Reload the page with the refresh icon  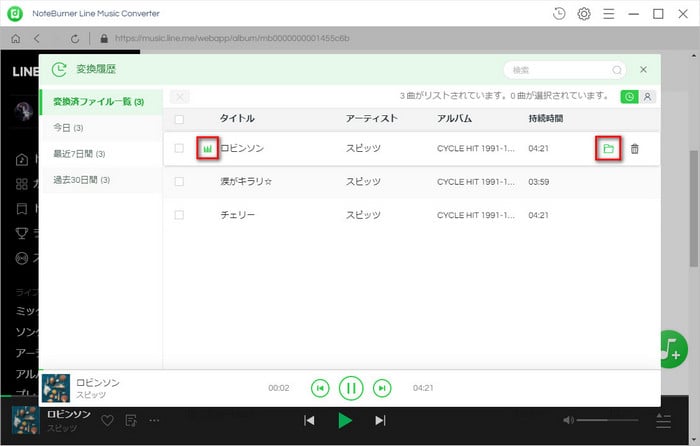(75, 39)
